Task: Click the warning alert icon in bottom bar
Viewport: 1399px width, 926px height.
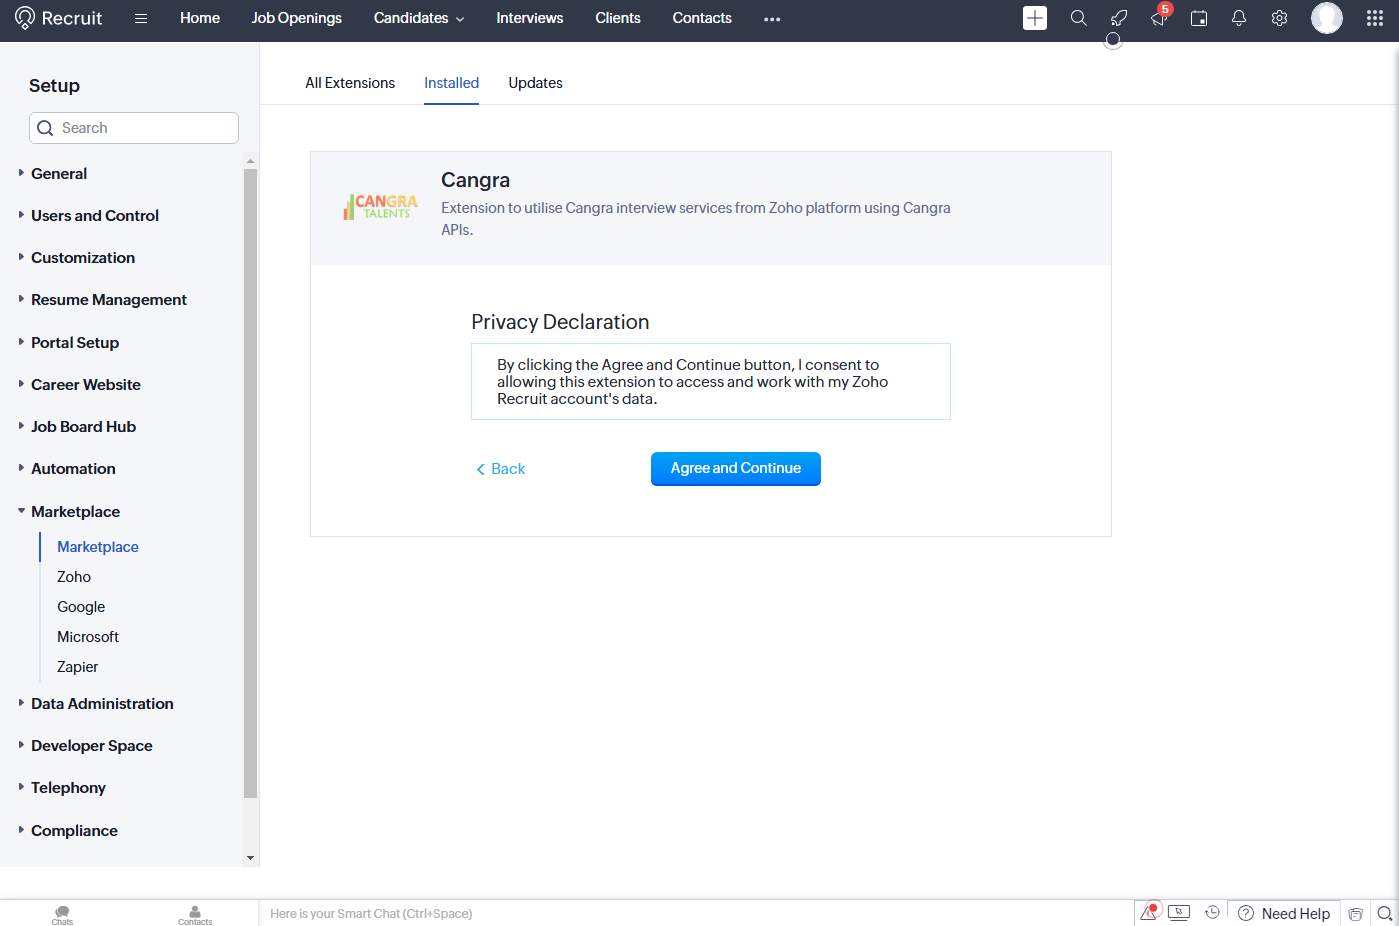Action: click(1149, 912)
